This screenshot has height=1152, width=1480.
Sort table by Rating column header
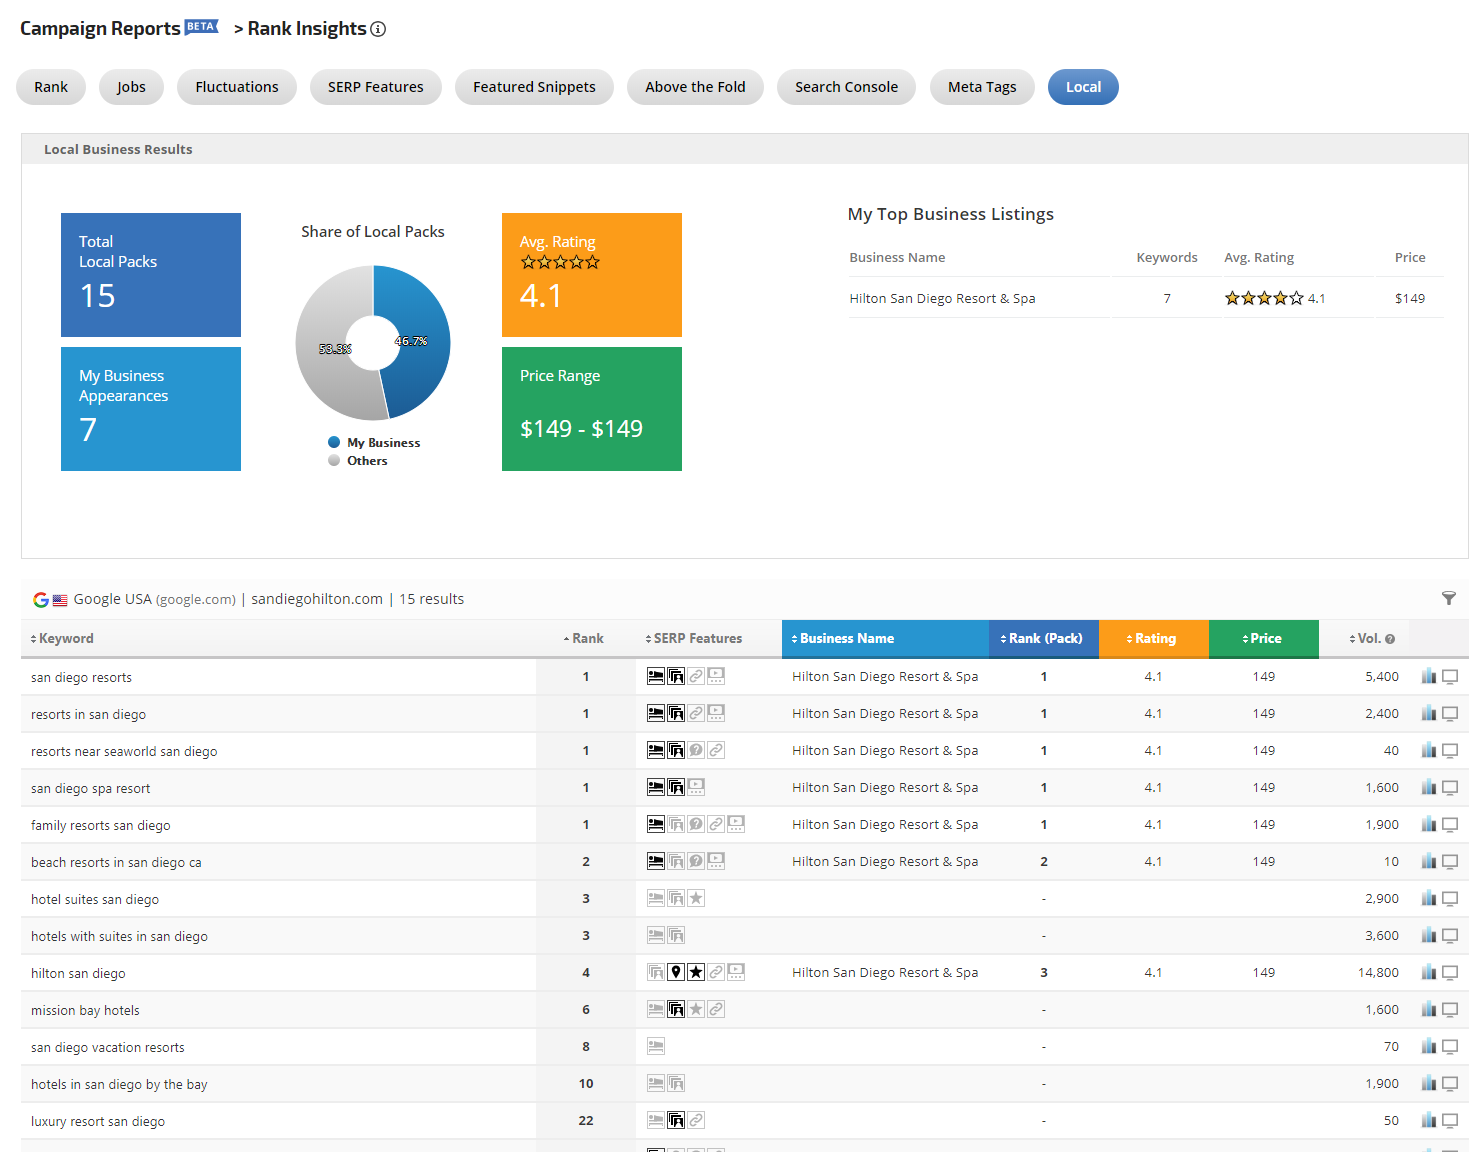[x=1153, y=639]
